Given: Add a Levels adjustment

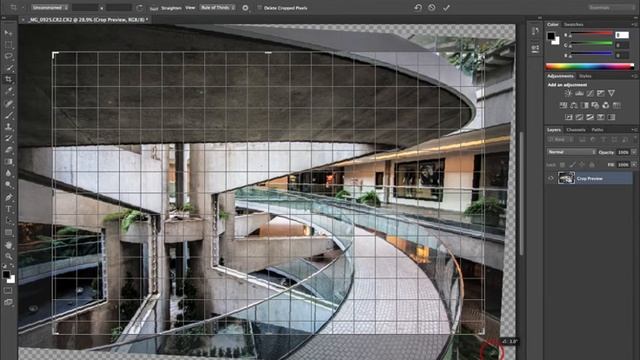Looking at the screenshot, I should click(x=579, y=93).
